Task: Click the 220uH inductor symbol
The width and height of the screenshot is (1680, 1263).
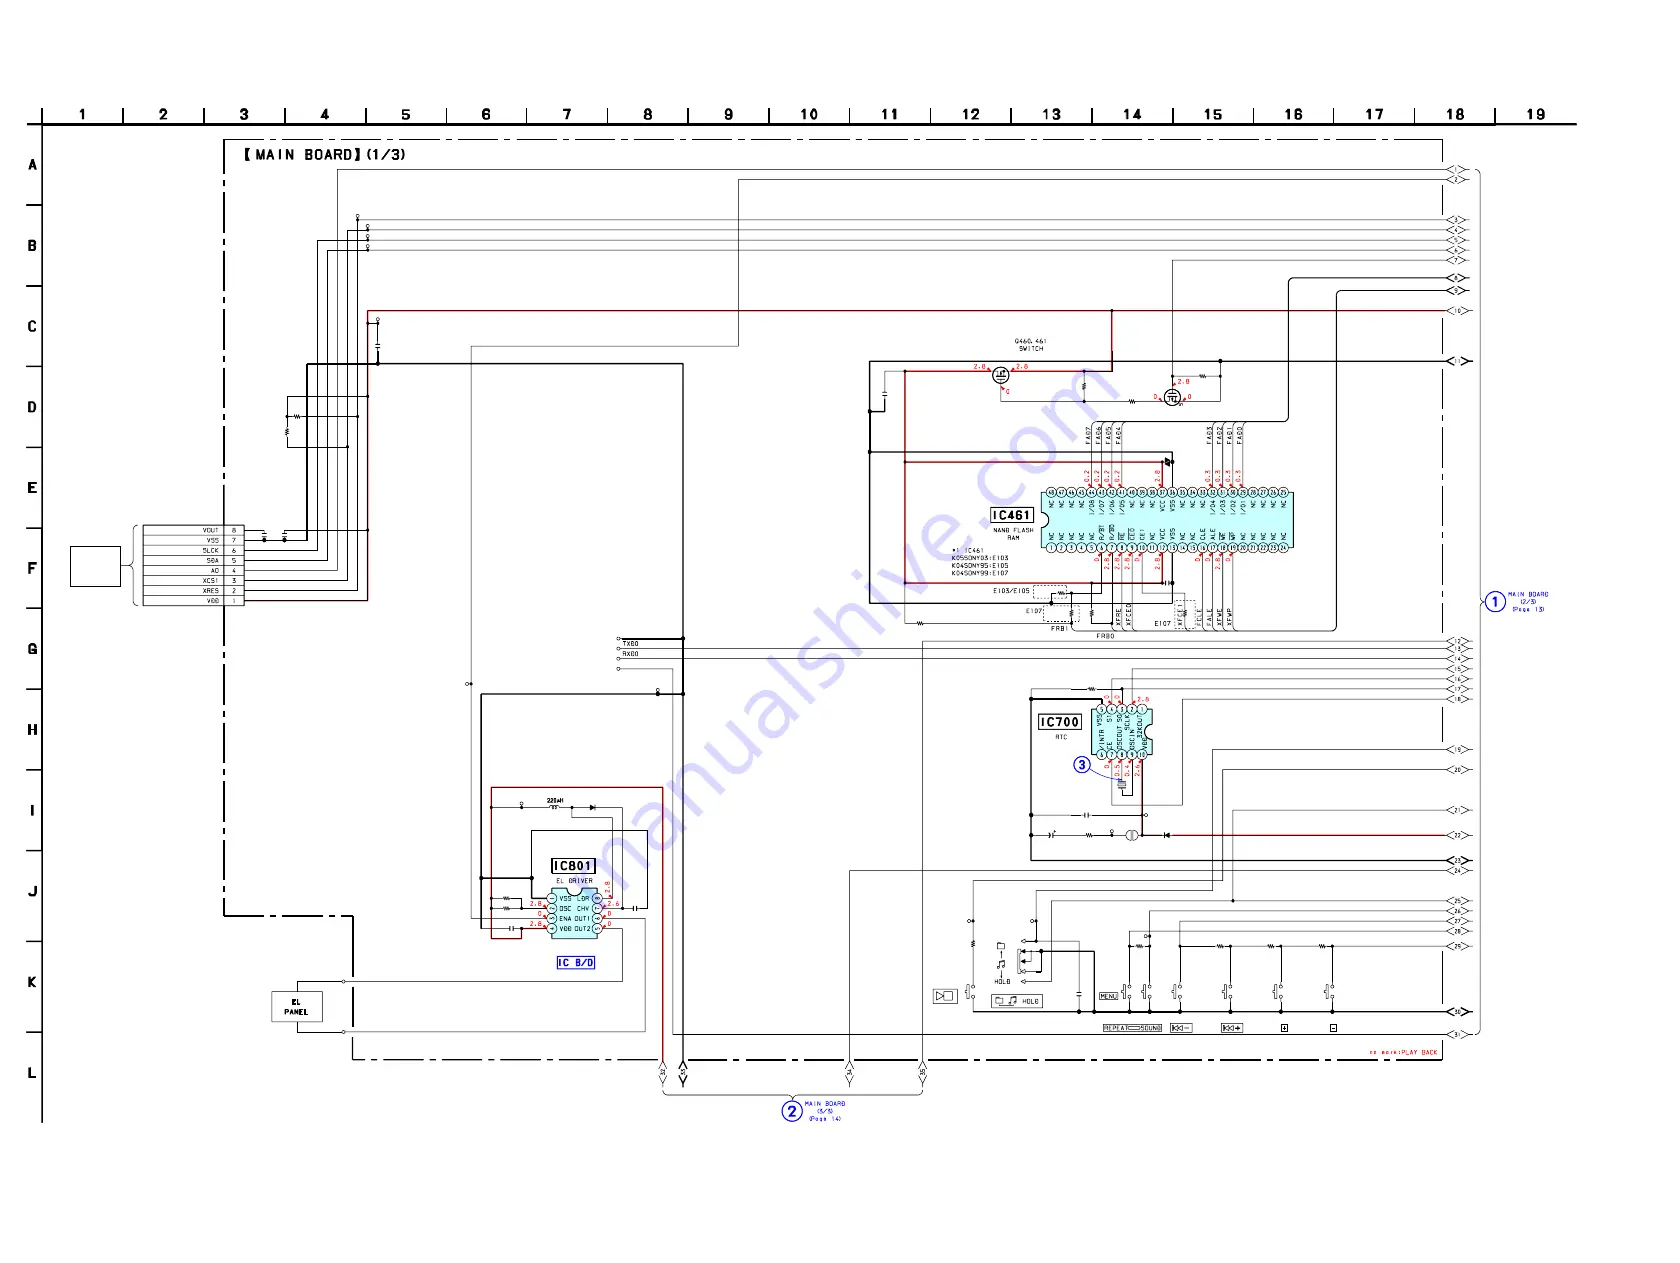Action: (555, 806)
